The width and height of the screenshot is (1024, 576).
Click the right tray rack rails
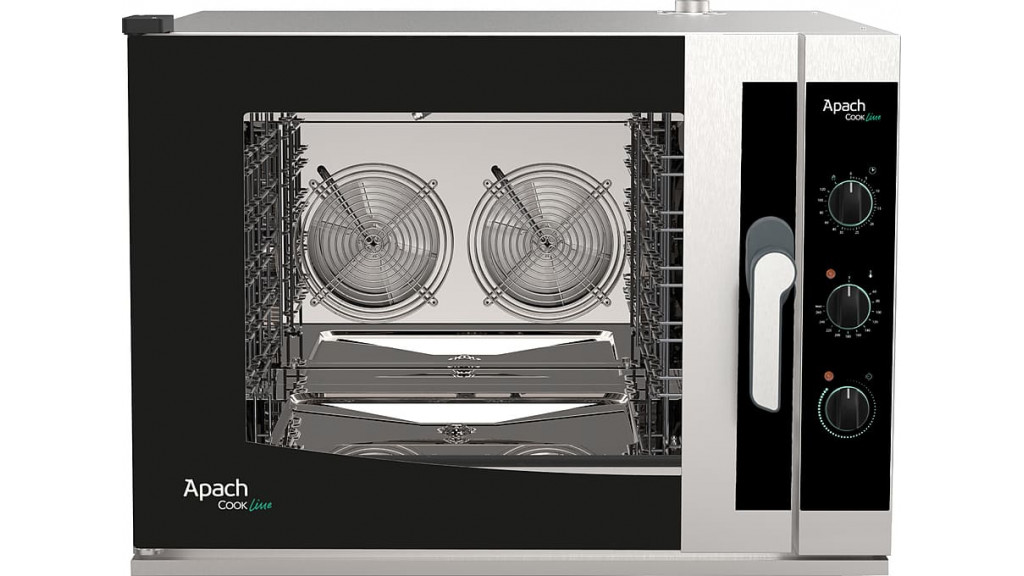[x=654, y=250]
